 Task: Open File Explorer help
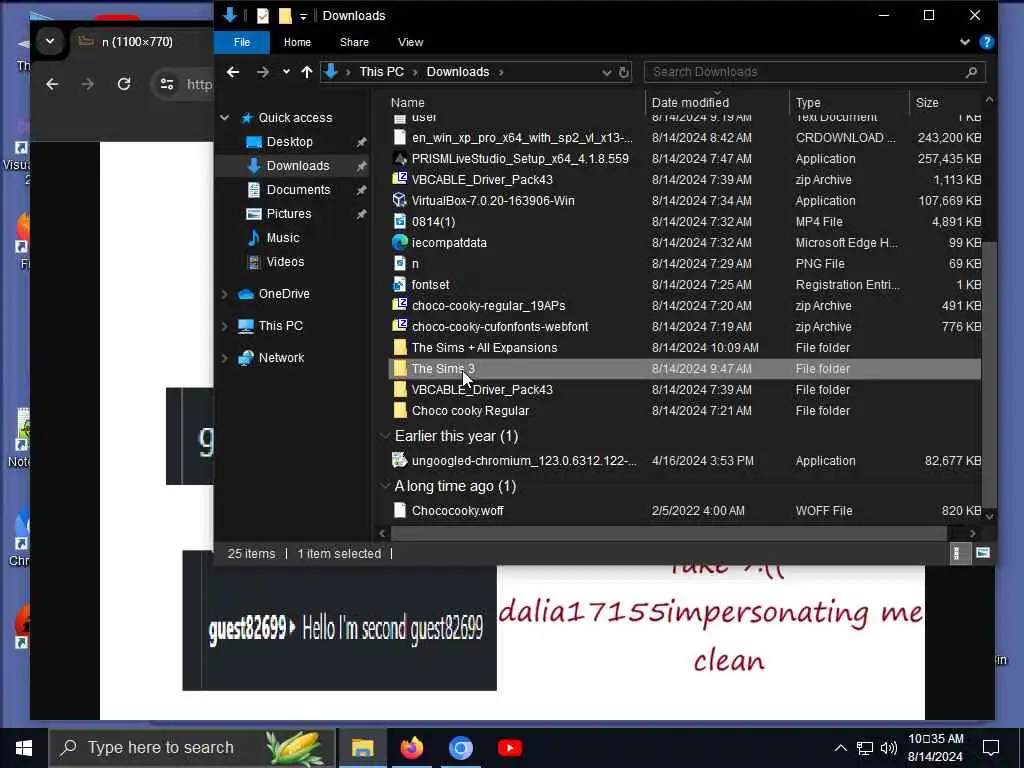(987, 42)
